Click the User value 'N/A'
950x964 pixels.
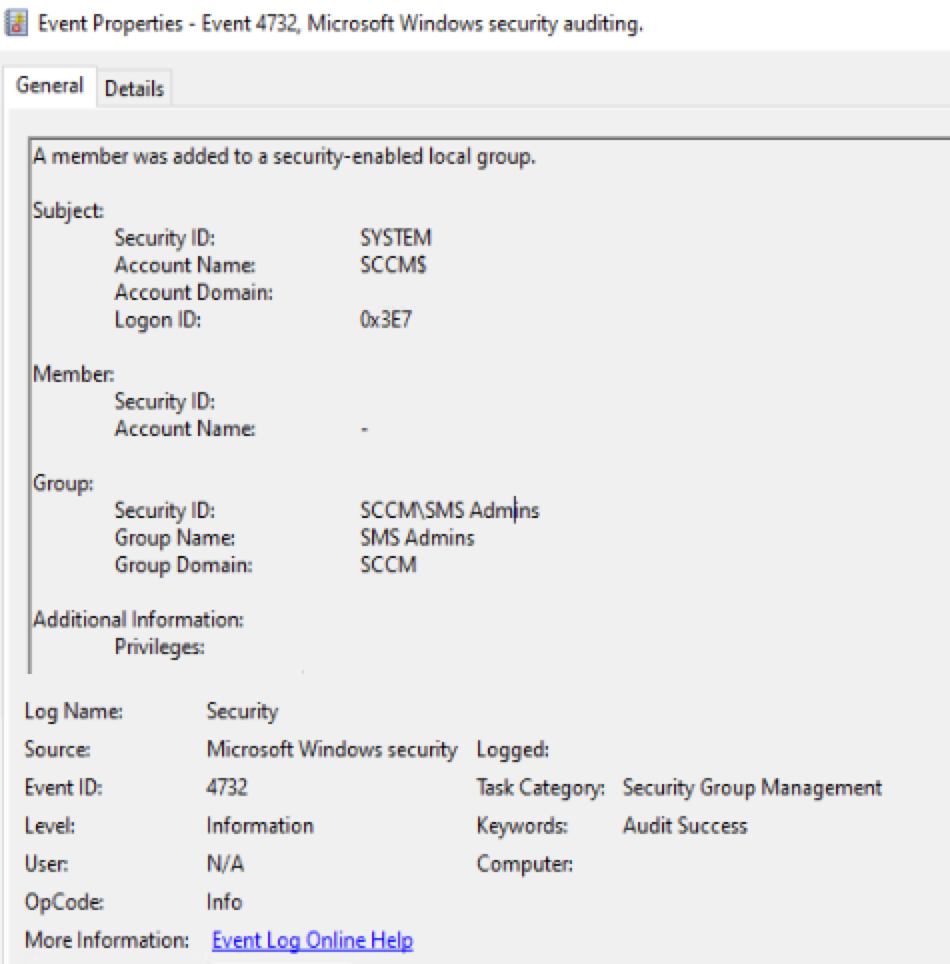click(225, 864)
